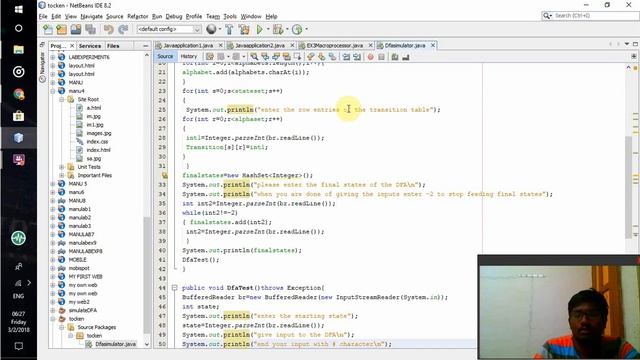
Task: Open the Navigate menu
Action: click(x=91, y=16)
